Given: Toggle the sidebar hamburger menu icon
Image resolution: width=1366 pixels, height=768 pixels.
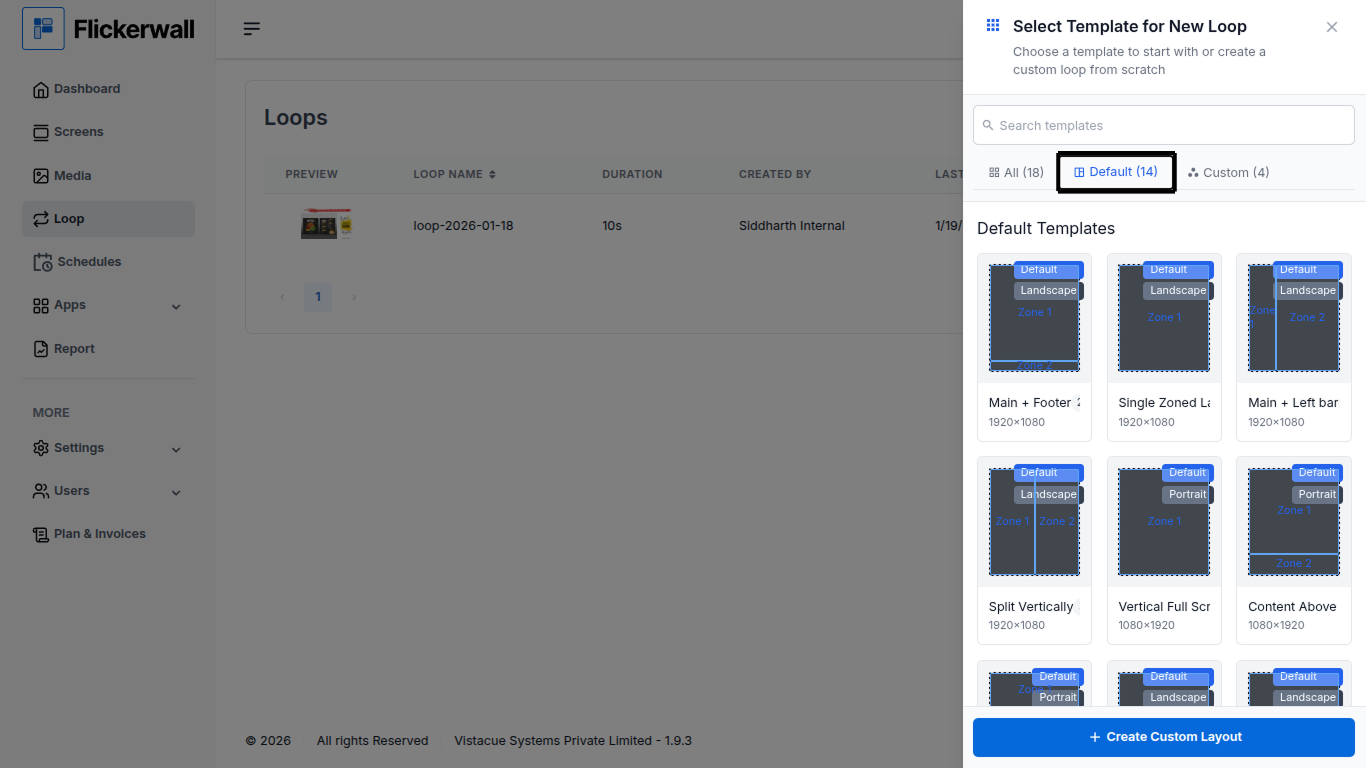Looking at the screenshot, I should pos(252,29).
